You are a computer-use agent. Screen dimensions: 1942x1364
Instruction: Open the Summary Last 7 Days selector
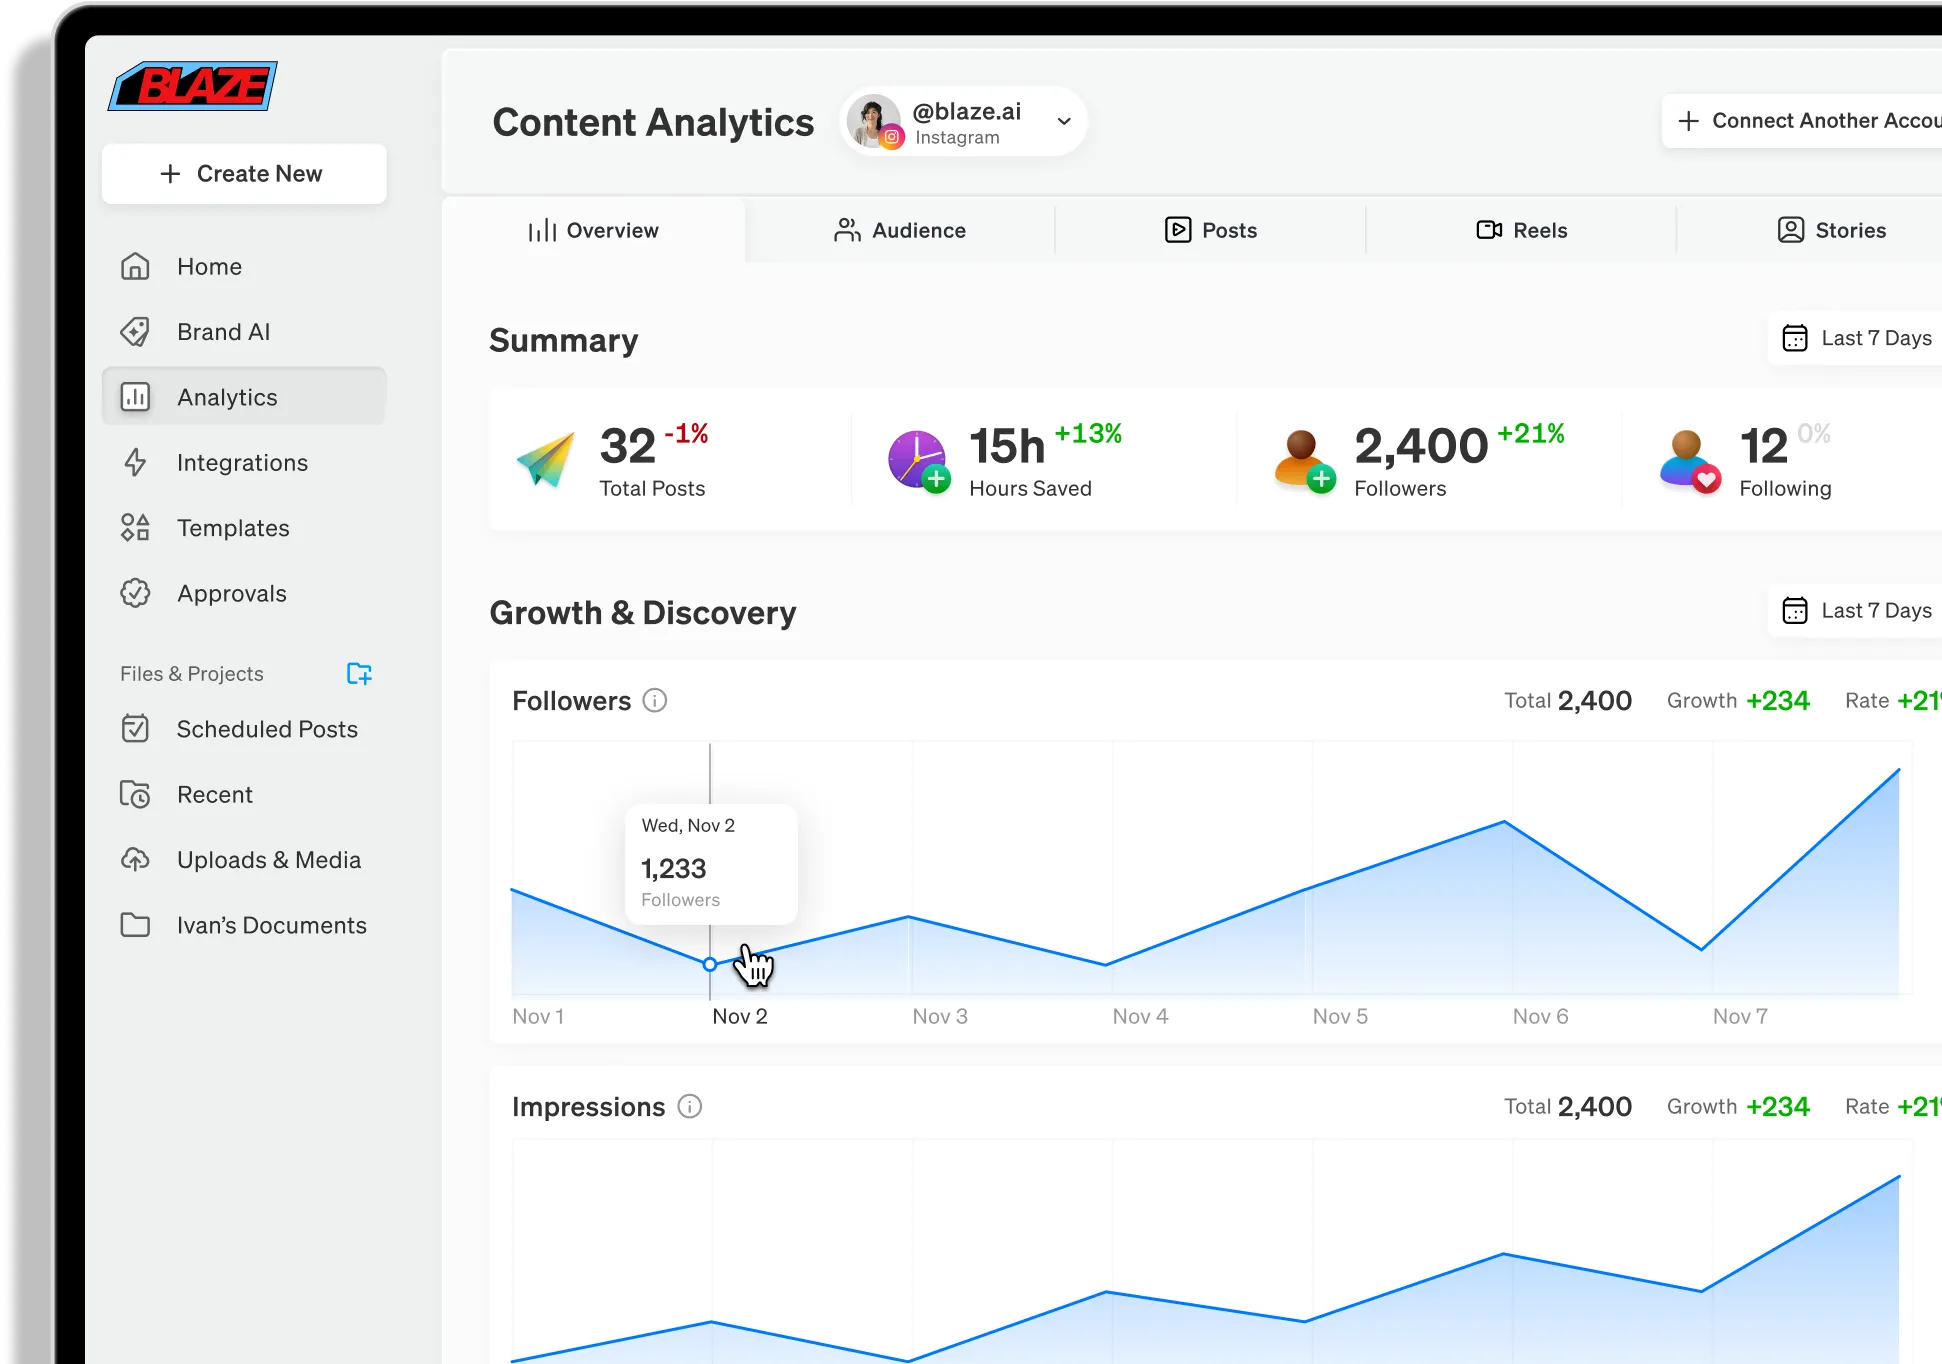tap(1858, 338)
